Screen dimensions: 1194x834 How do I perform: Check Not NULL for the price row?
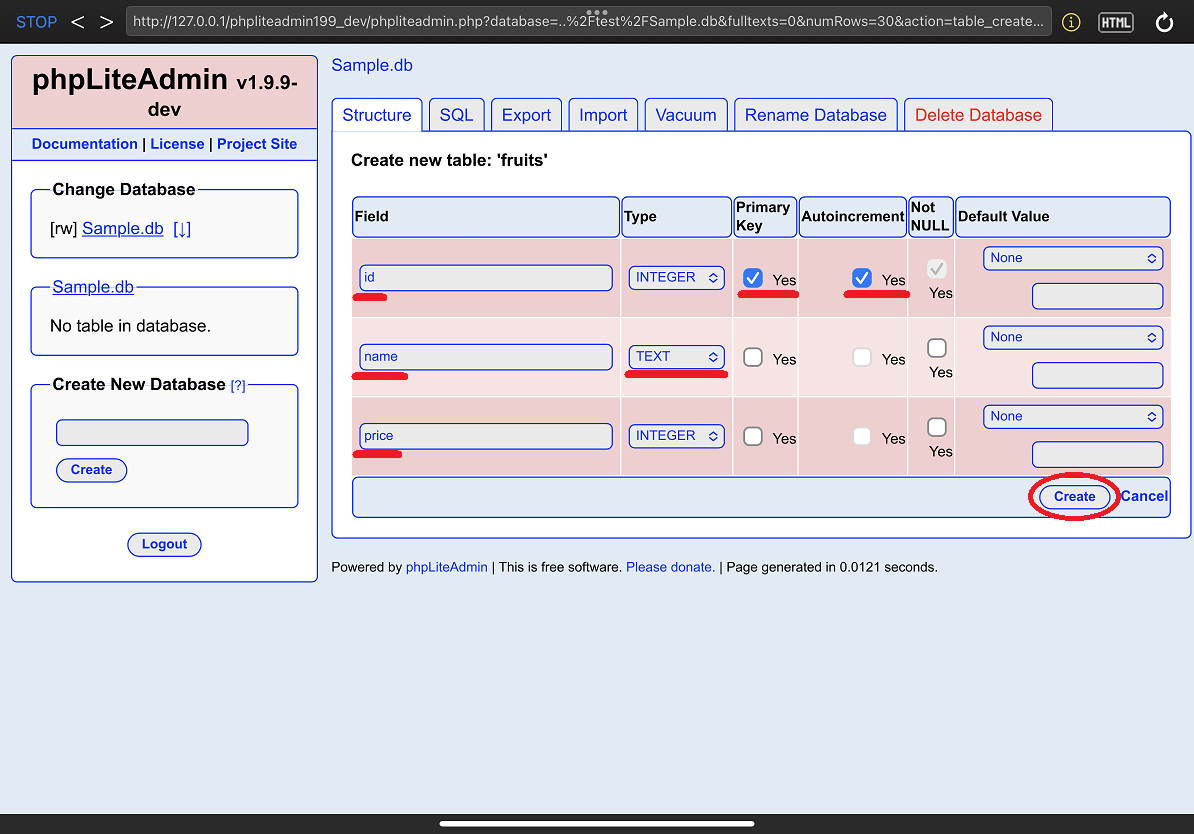click(x=937, y=427)
